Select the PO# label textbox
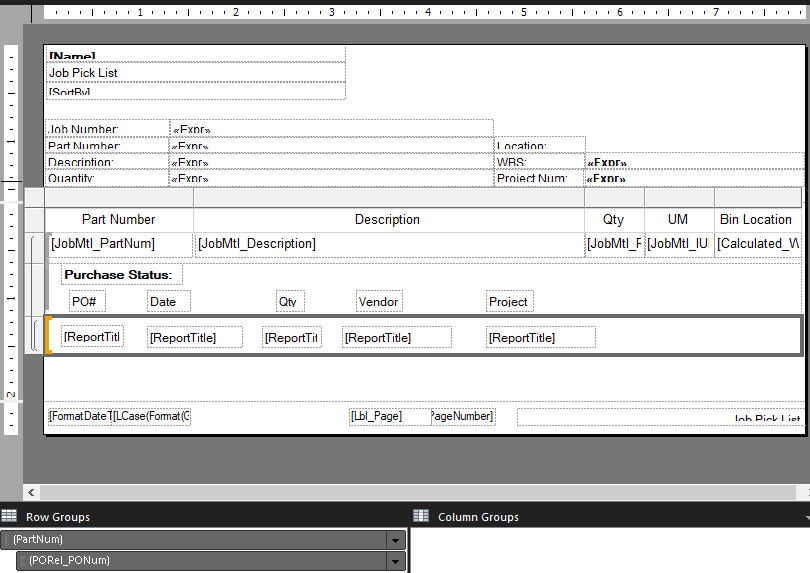 click(x=87, y=302)
